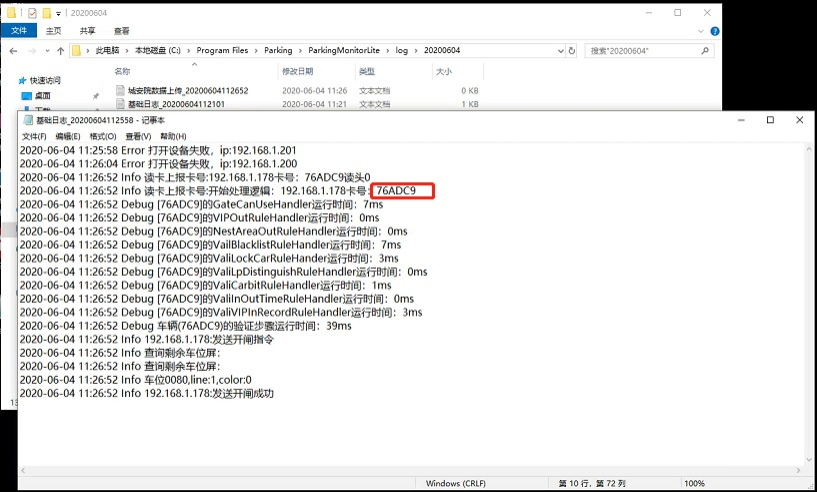Go forward in Explorer navigation
Viewport: 817px width, 492px height.
click(x=32, y=51)
